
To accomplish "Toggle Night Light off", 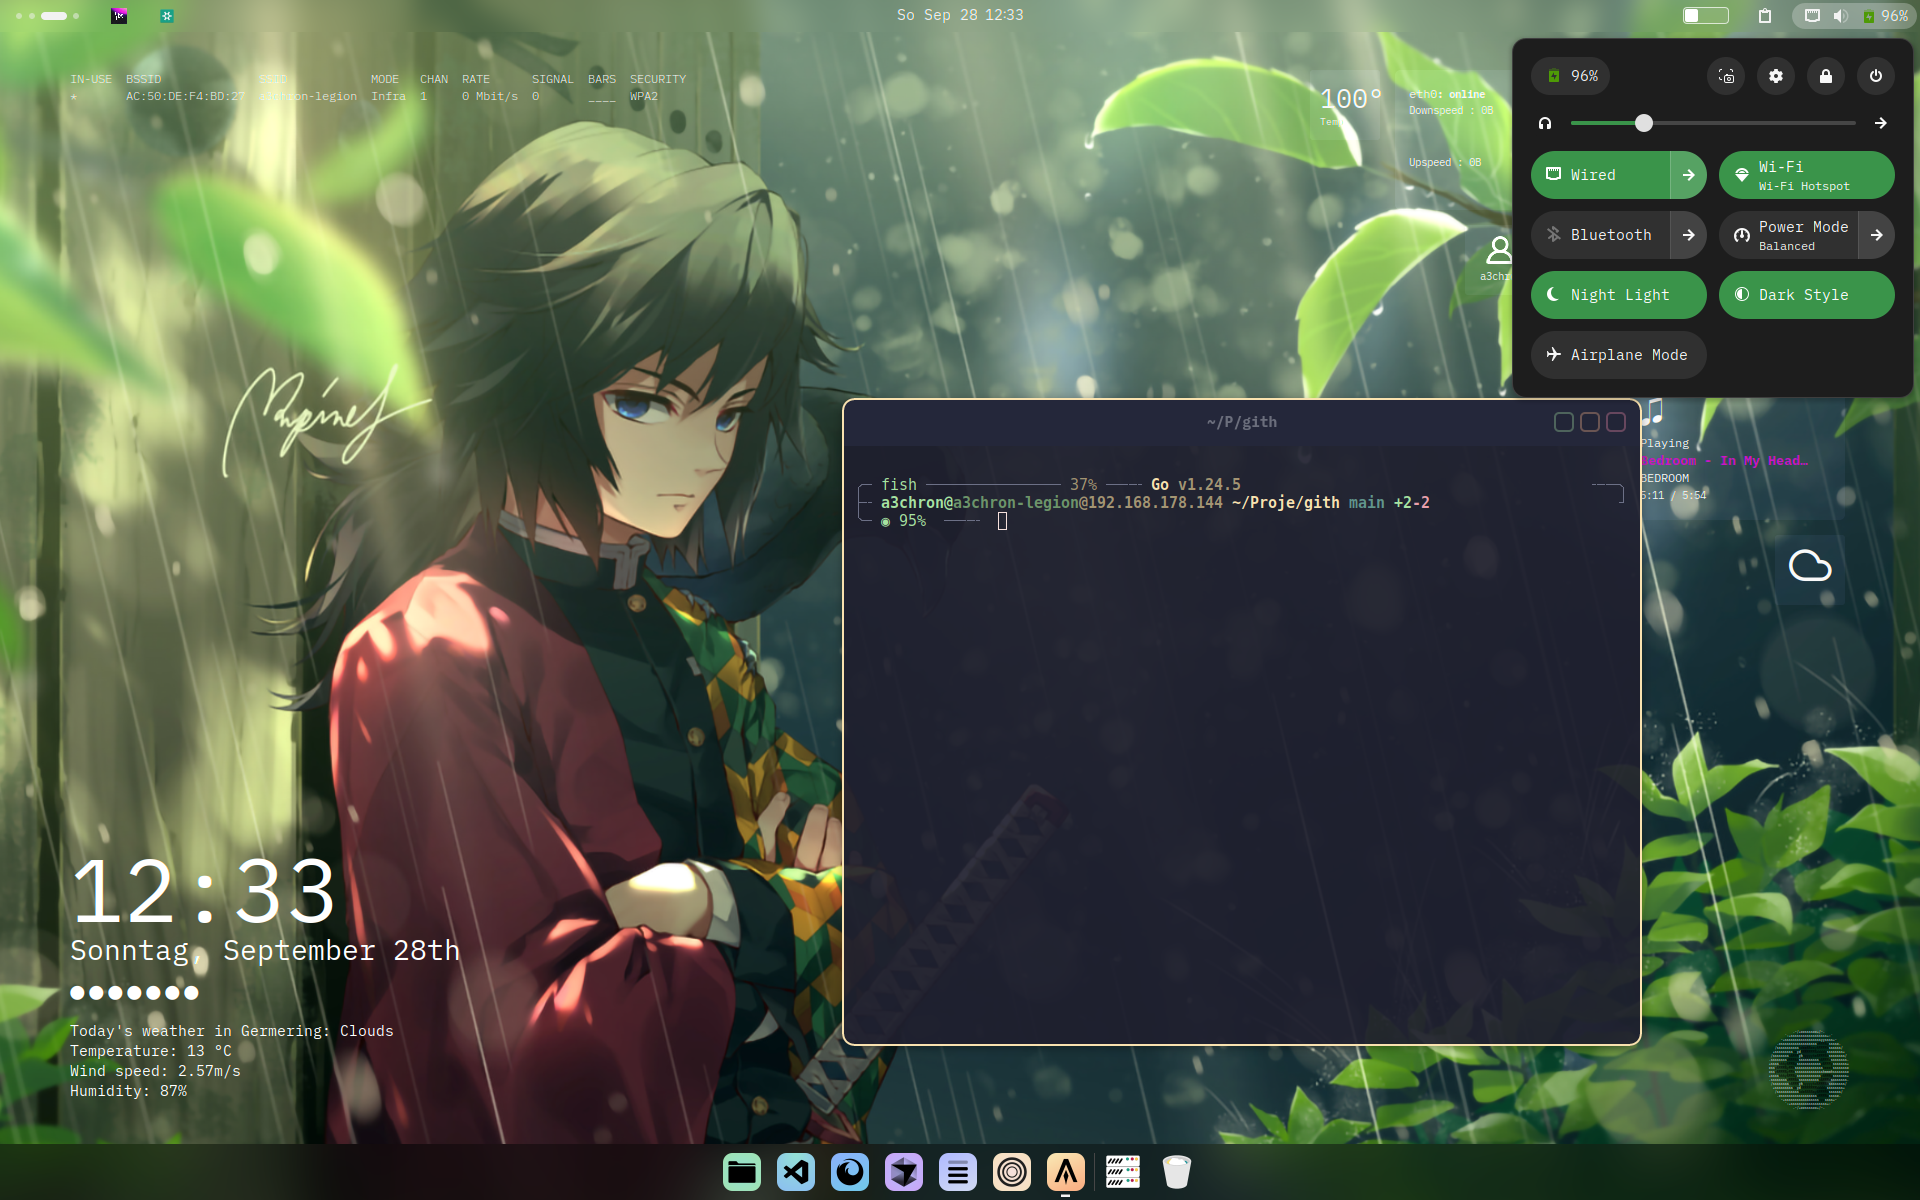I will [x=1618, y=295].
